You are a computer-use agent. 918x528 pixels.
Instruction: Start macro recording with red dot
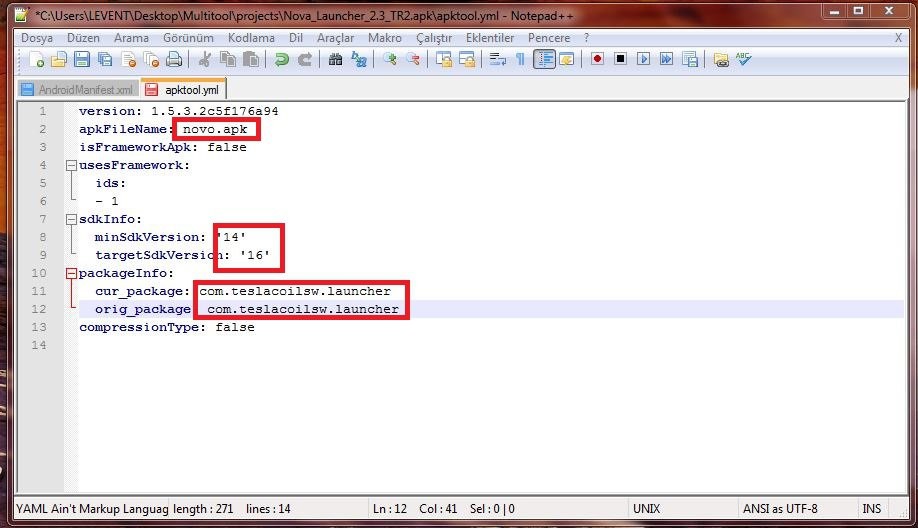[597, 59]
